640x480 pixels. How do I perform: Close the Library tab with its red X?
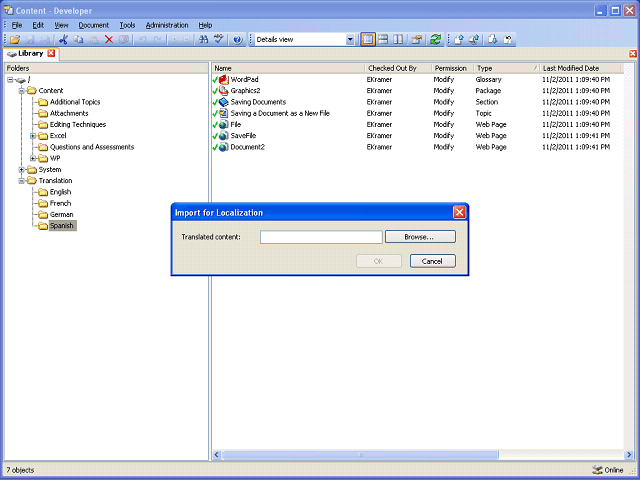pyautogui.click(x=51, y=53)
